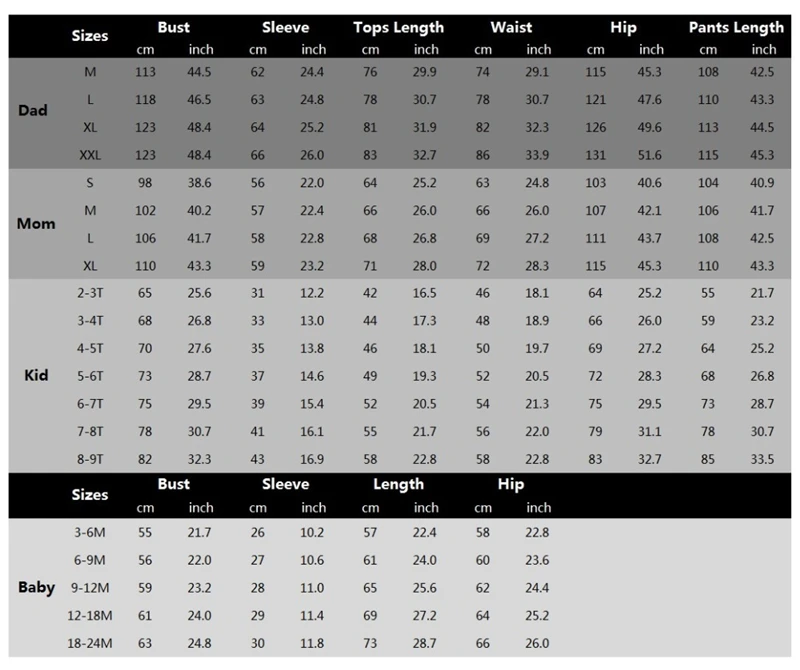Screen dimensions: 800x670
Task: Click the Length header in Baby section
Action: [398, 484]
